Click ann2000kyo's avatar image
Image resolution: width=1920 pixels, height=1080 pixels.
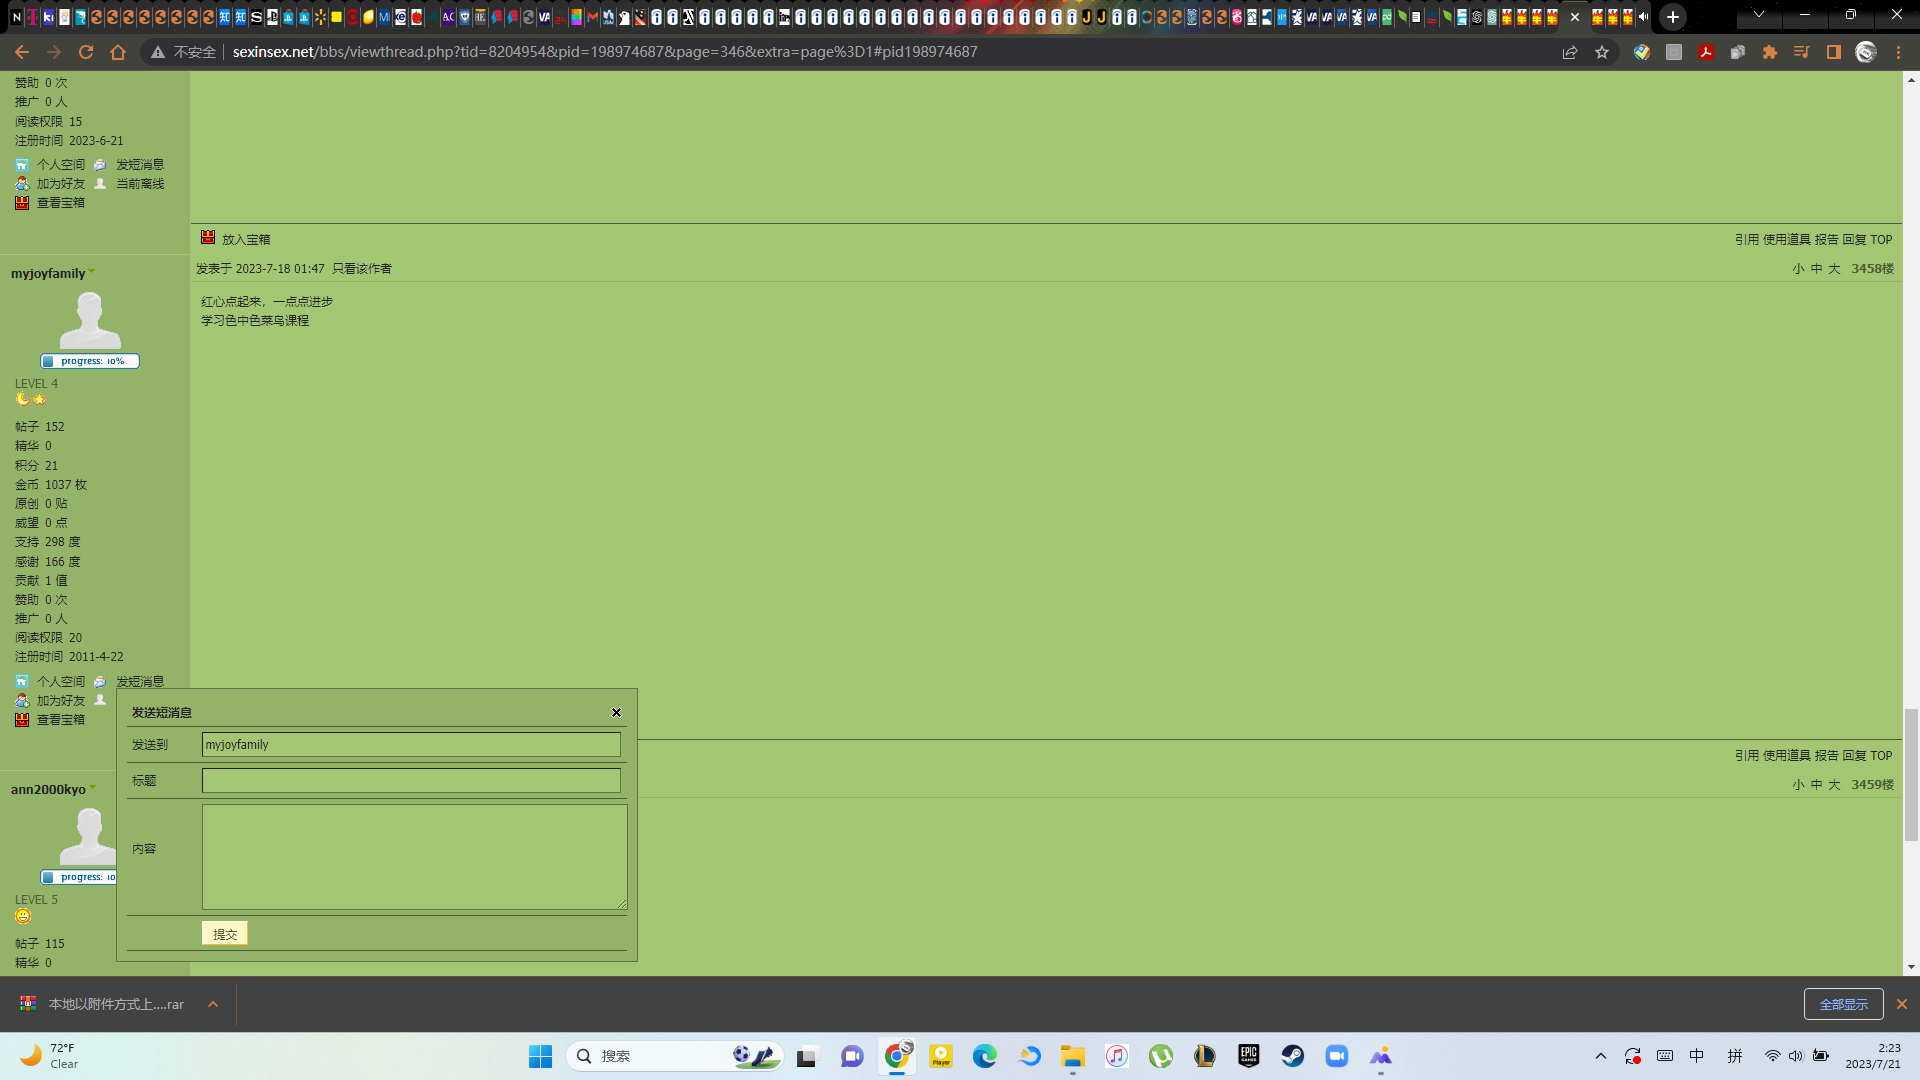pyautogui.click(x=88, y=836)
